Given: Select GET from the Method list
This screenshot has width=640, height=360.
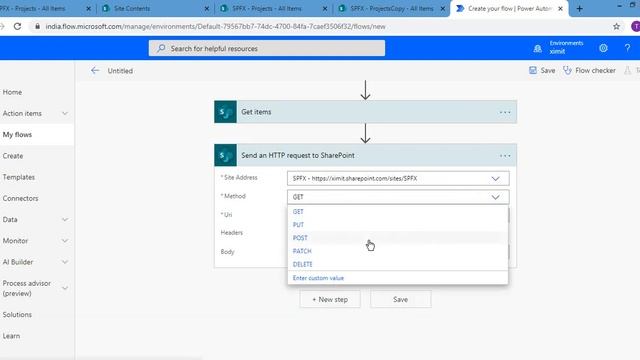Looking at the screenshot, I should pyautogui.click(x=398, y=212).
